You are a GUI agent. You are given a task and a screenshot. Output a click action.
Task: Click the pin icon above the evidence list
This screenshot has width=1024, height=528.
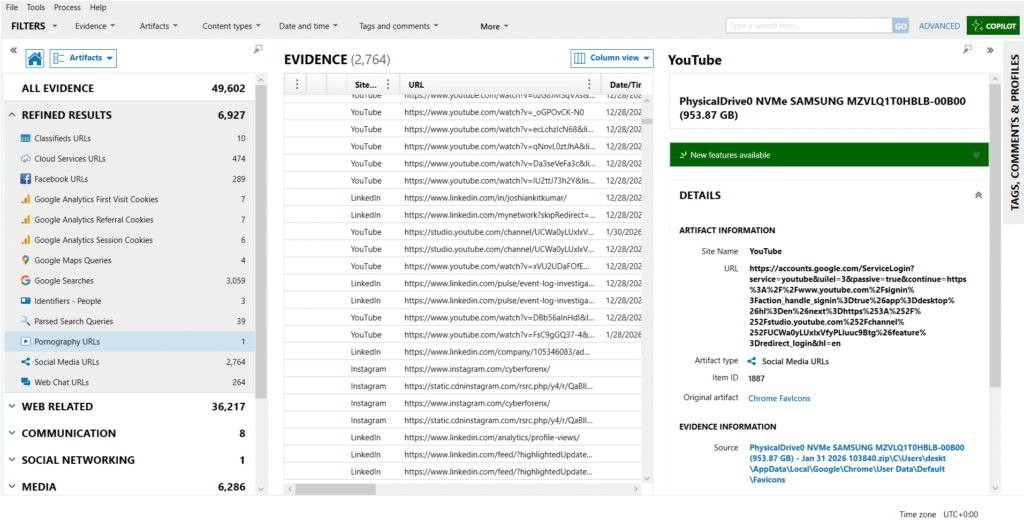point(258,49)
